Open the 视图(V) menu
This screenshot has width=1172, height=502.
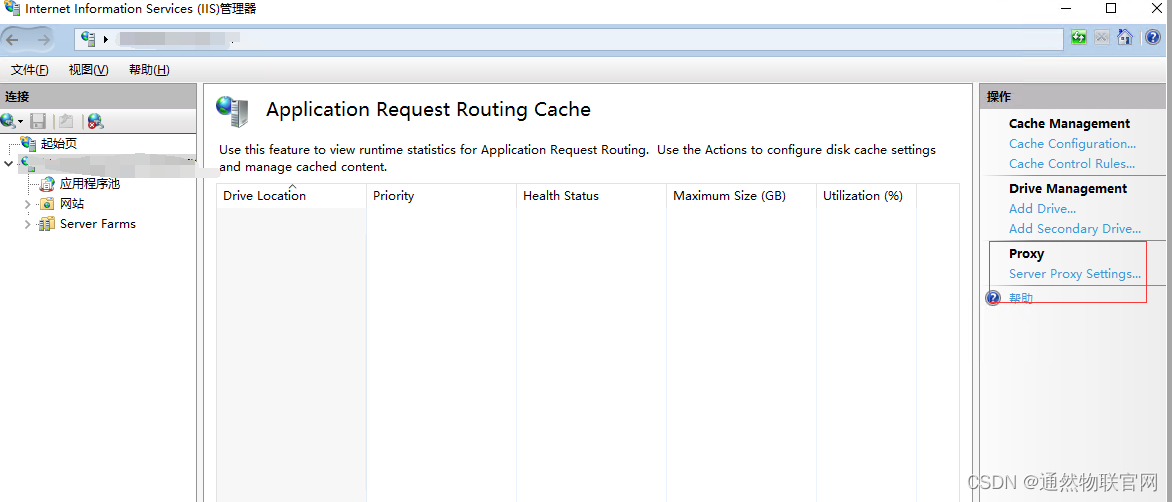tap(88, 69)
